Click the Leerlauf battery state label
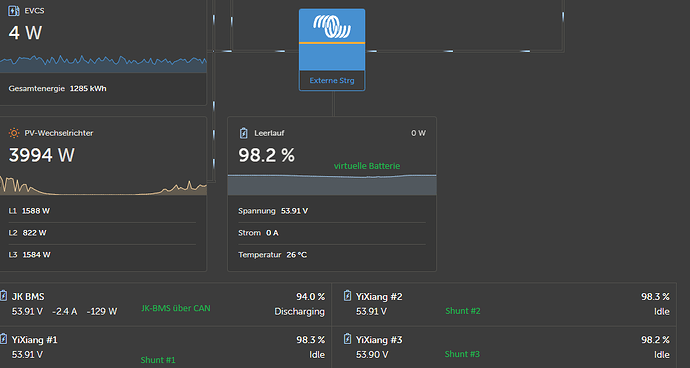Screen dimensions: 690x368 point(269,133)
